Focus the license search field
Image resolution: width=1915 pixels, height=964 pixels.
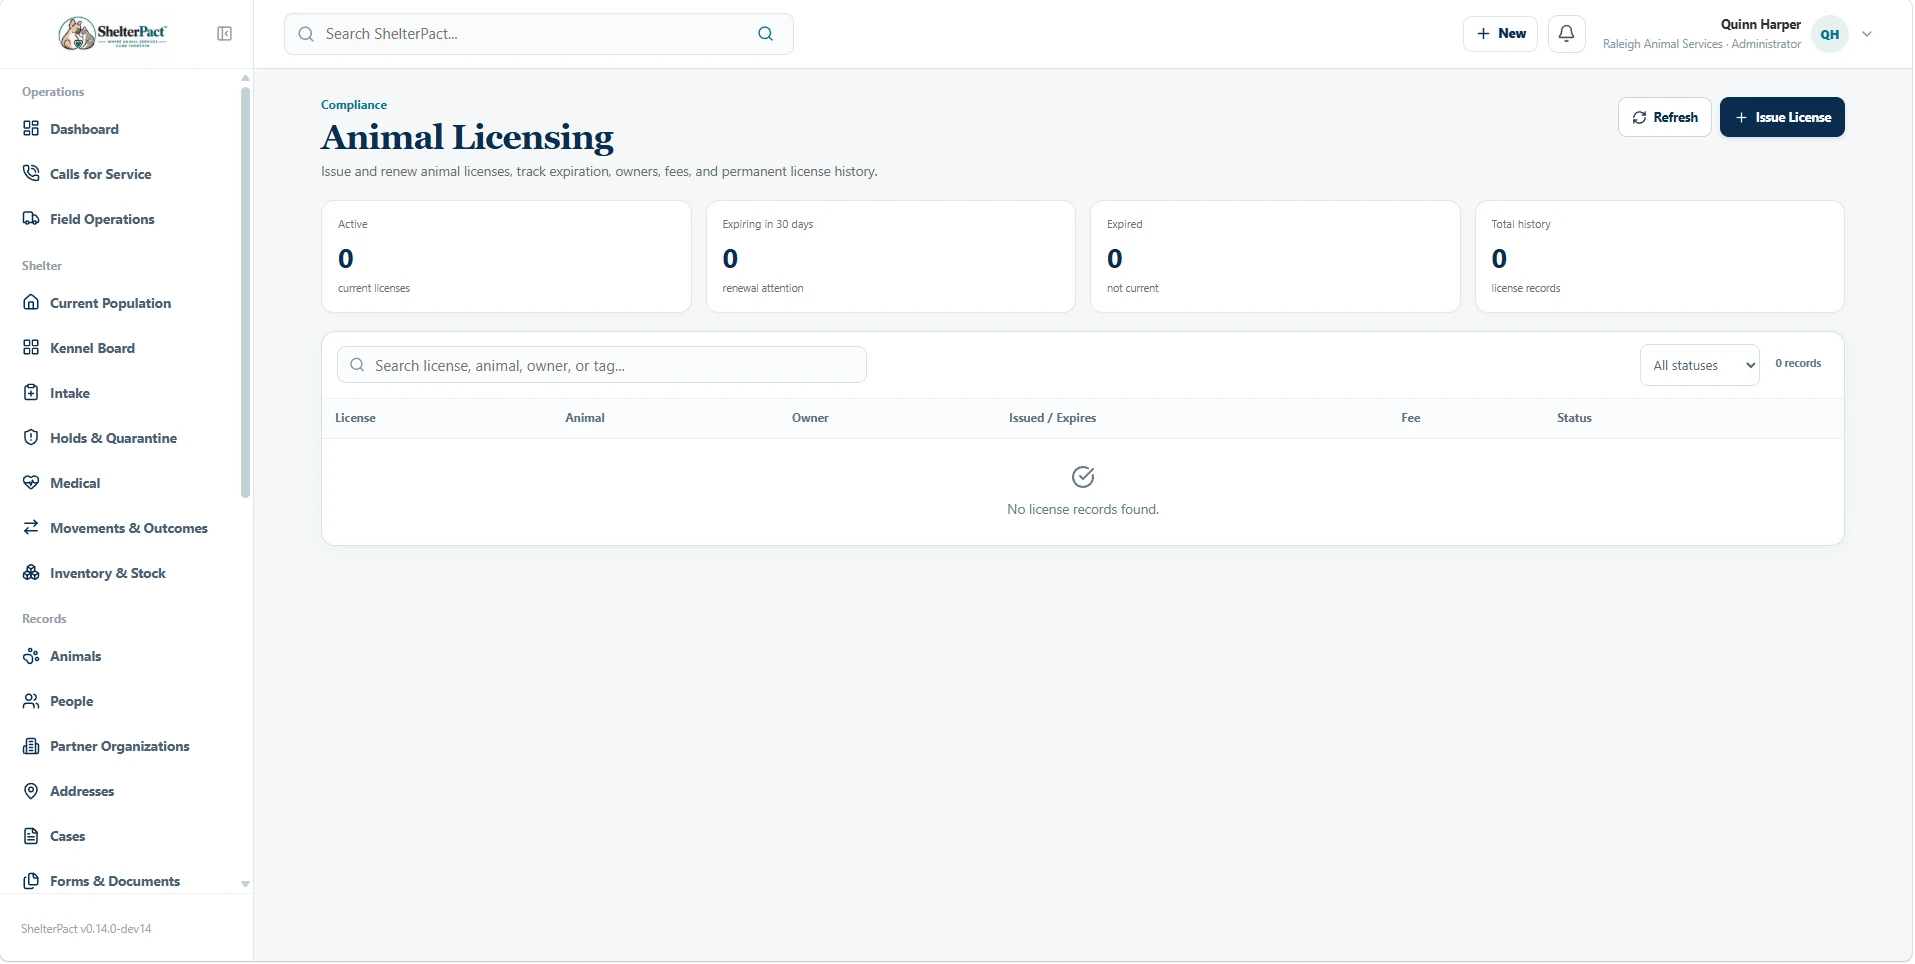[x=602, y=365]
